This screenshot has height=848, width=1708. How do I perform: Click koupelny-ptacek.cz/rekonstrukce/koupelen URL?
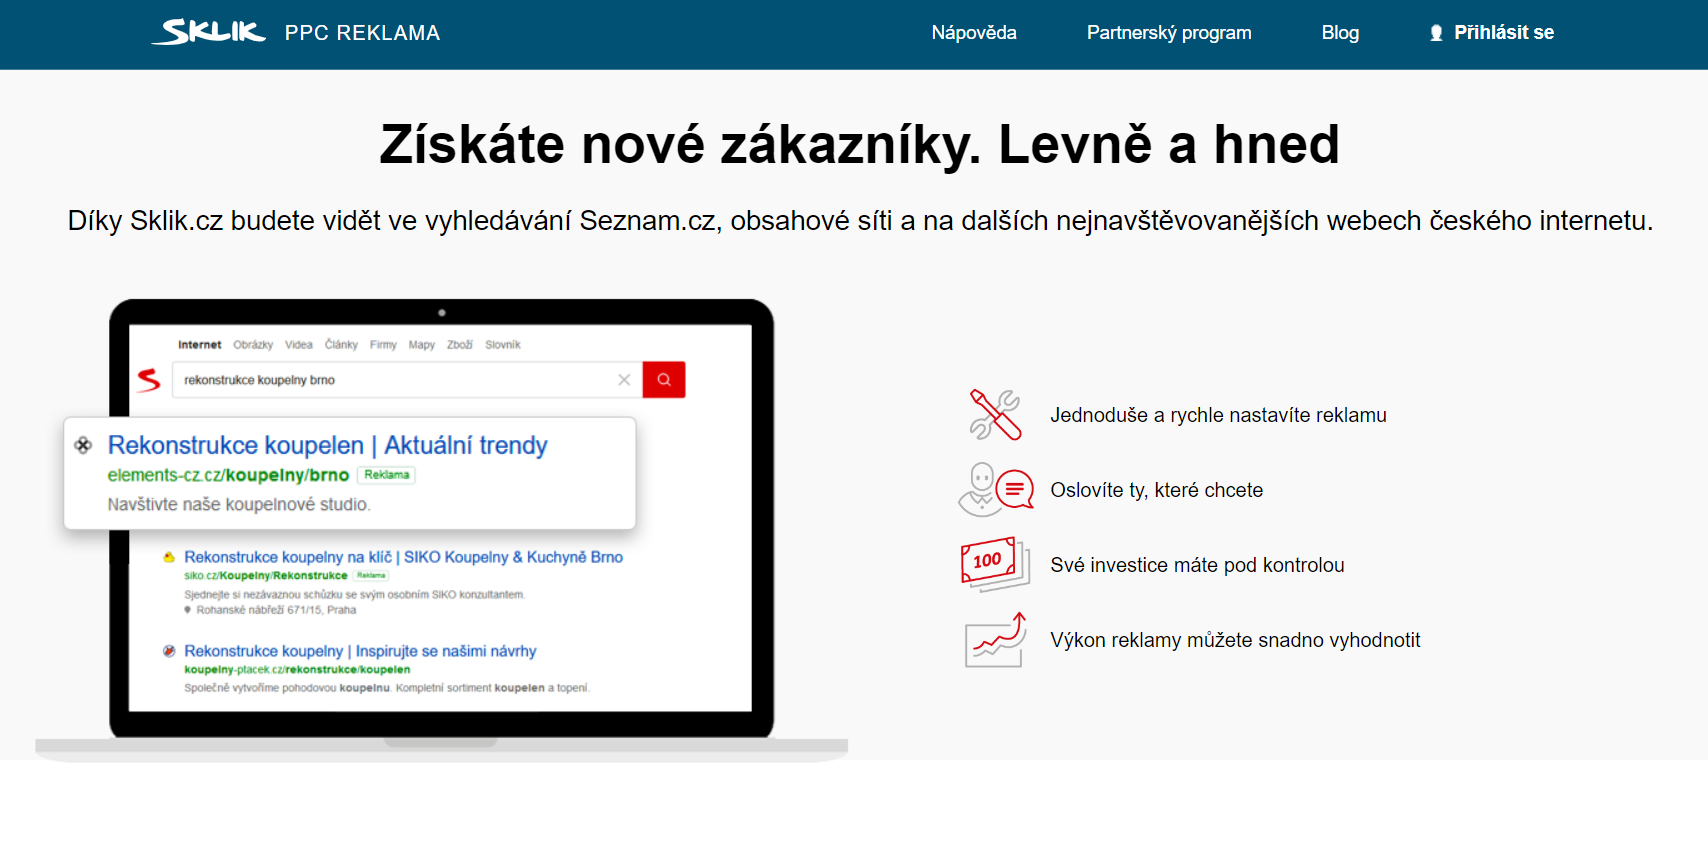point(297,670)
